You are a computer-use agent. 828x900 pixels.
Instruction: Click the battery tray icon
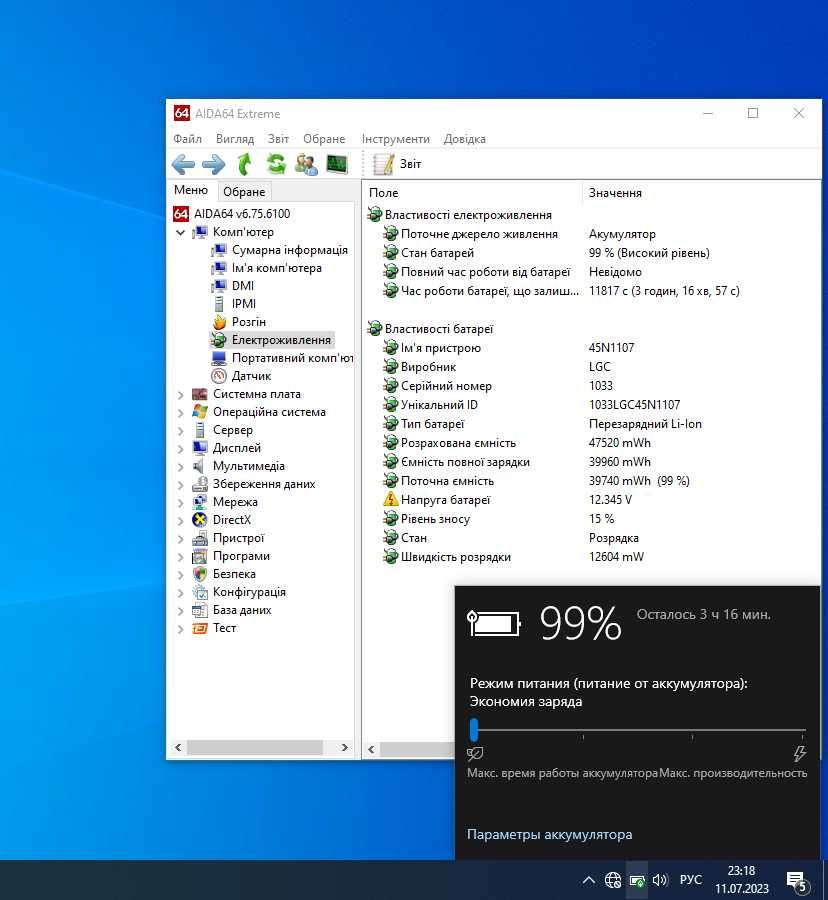tap(637, 880)
